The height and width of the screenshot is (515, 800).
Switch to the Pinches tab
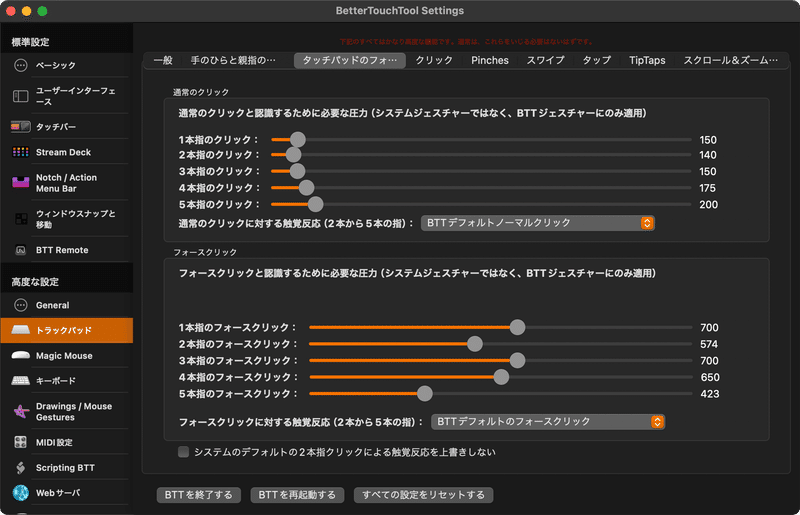pos(490,60)
